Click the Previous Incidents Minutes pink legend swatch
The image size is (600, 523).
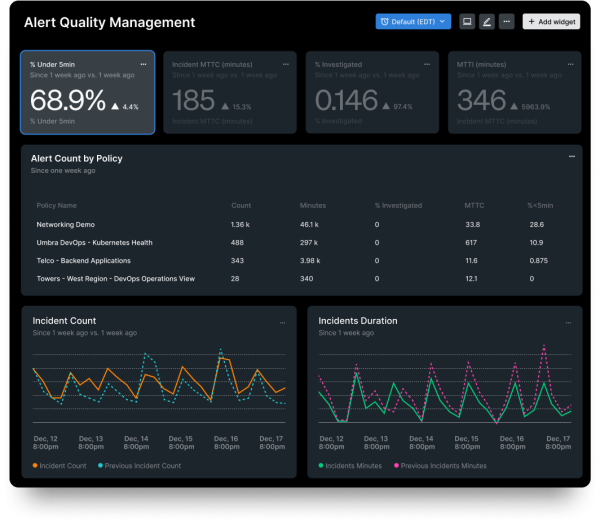coord(397,466)
